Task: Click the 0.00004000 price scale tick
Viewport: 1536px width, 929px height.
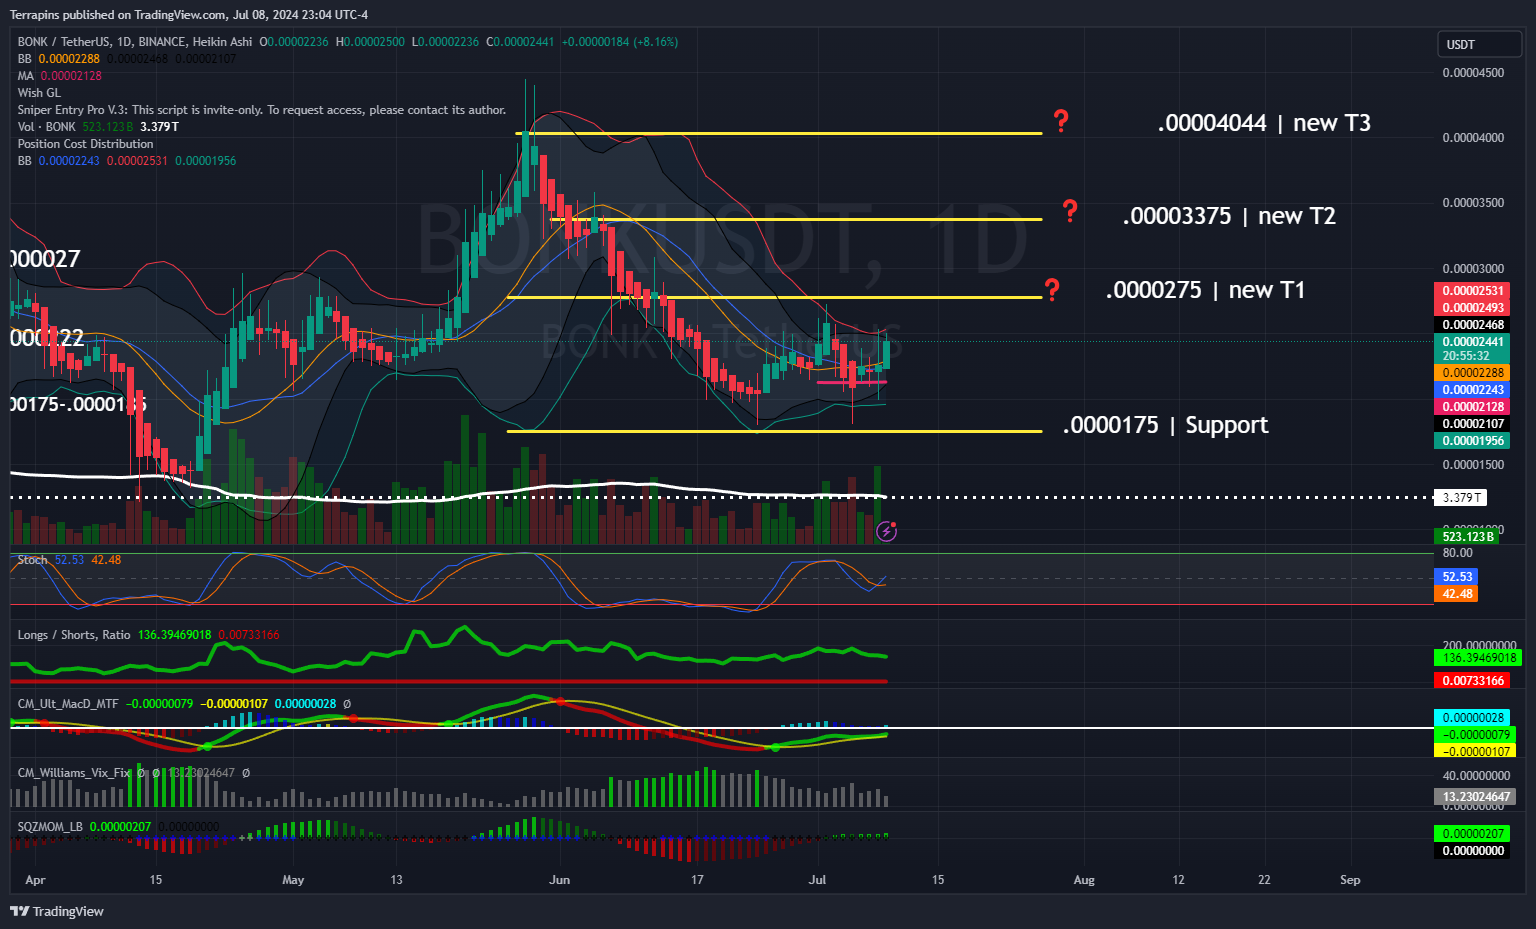Action: [x=1473, y=138]
